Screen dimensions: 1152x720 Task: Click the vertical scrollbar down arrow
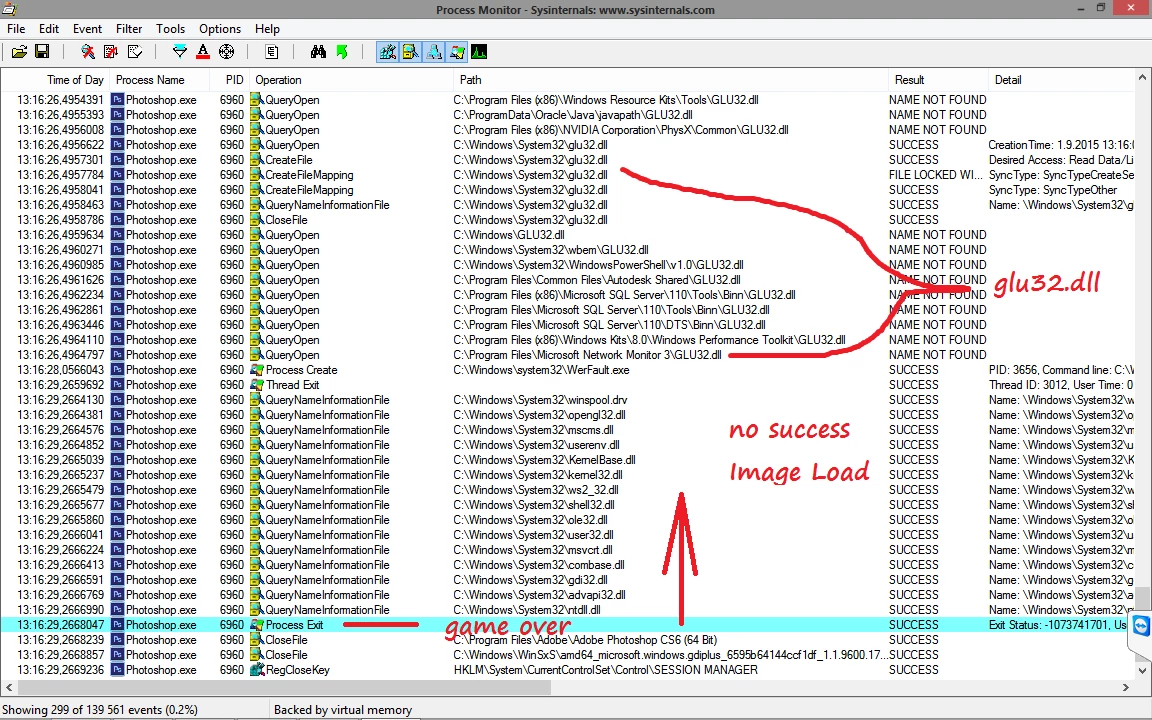point(1142,670)
